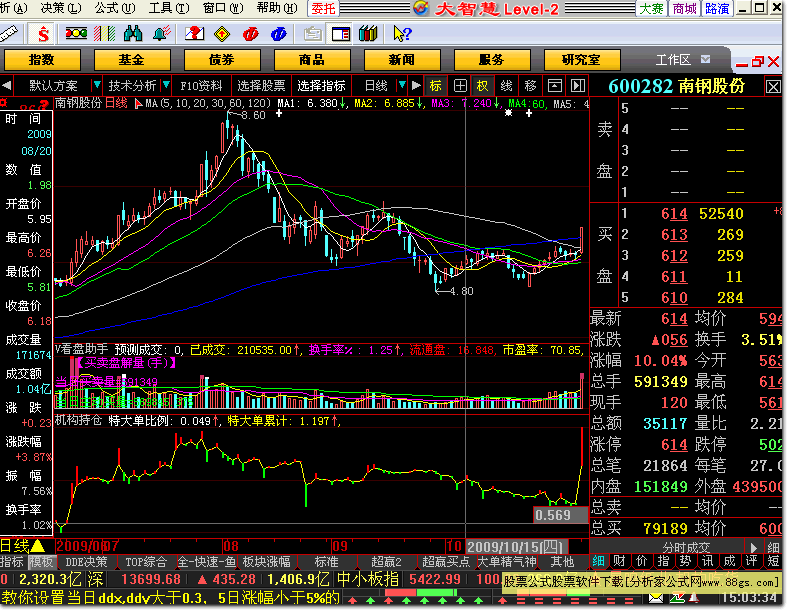The width and height of the screenshot is (789, 611).
Task: Select the TOP综合 bottom tab
Action: click(x=146, y=562)
